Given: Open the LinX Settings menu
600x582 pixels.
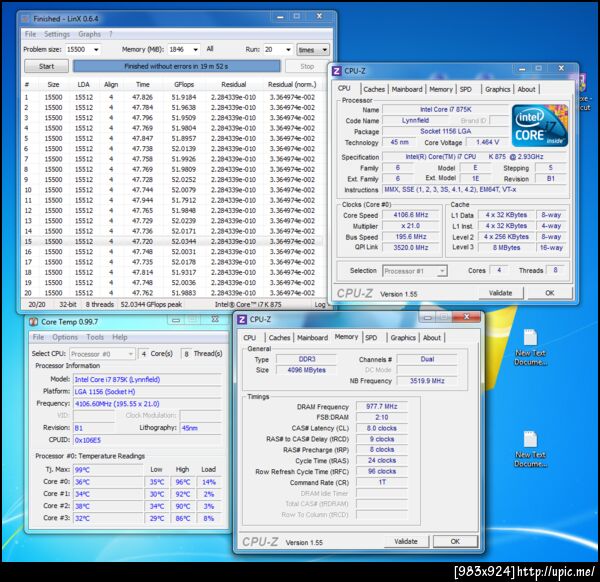Looking at the screenshot, I should [57, 34].
